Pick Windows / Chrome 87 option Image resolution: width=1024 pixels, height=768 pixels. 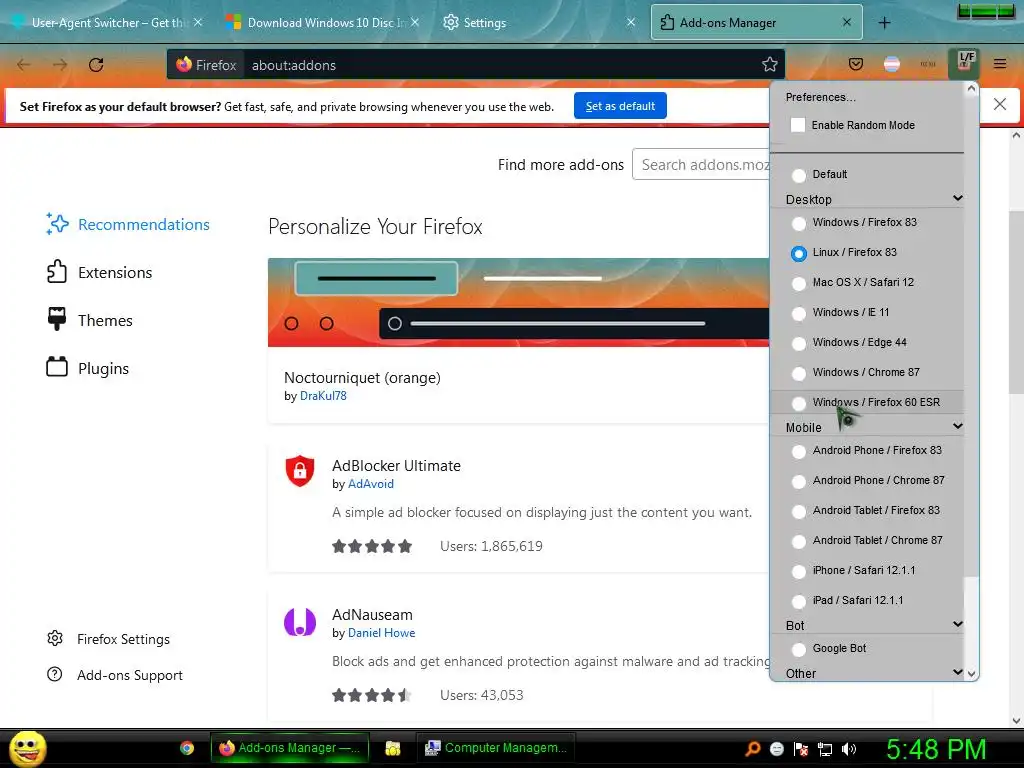[798, 374]
